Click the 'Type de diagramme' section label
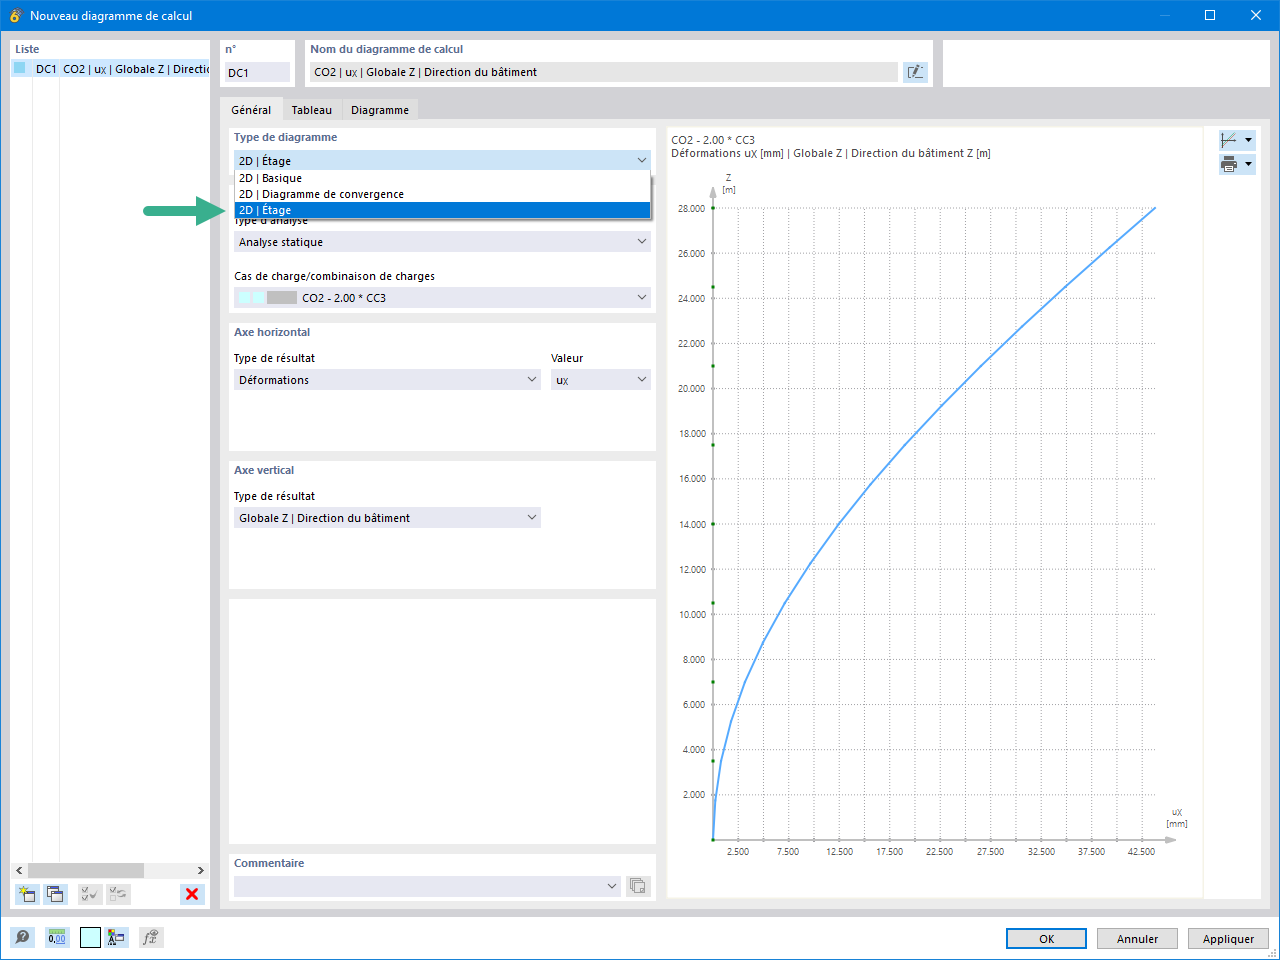 point(286,137)
